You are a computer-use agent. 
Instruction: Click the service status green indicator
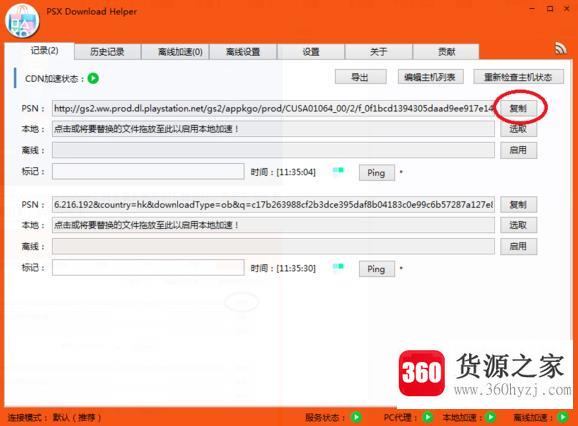(x=356, y=417)
